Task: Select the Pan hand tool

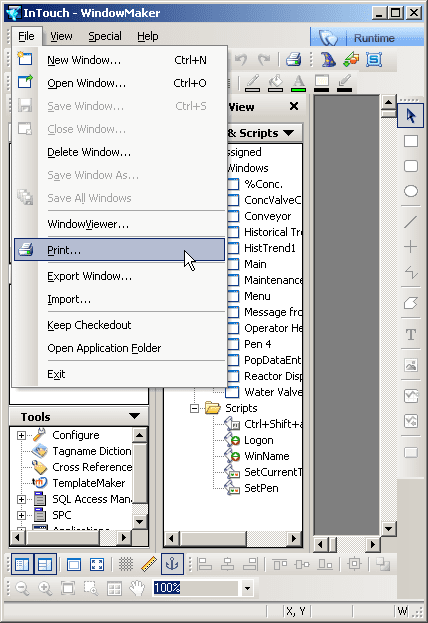Action: click(137, 588)
